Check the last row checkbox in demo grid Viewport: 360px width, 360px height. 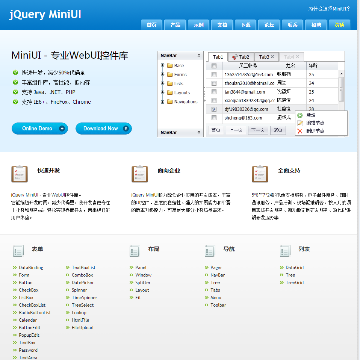pos(214,118)
